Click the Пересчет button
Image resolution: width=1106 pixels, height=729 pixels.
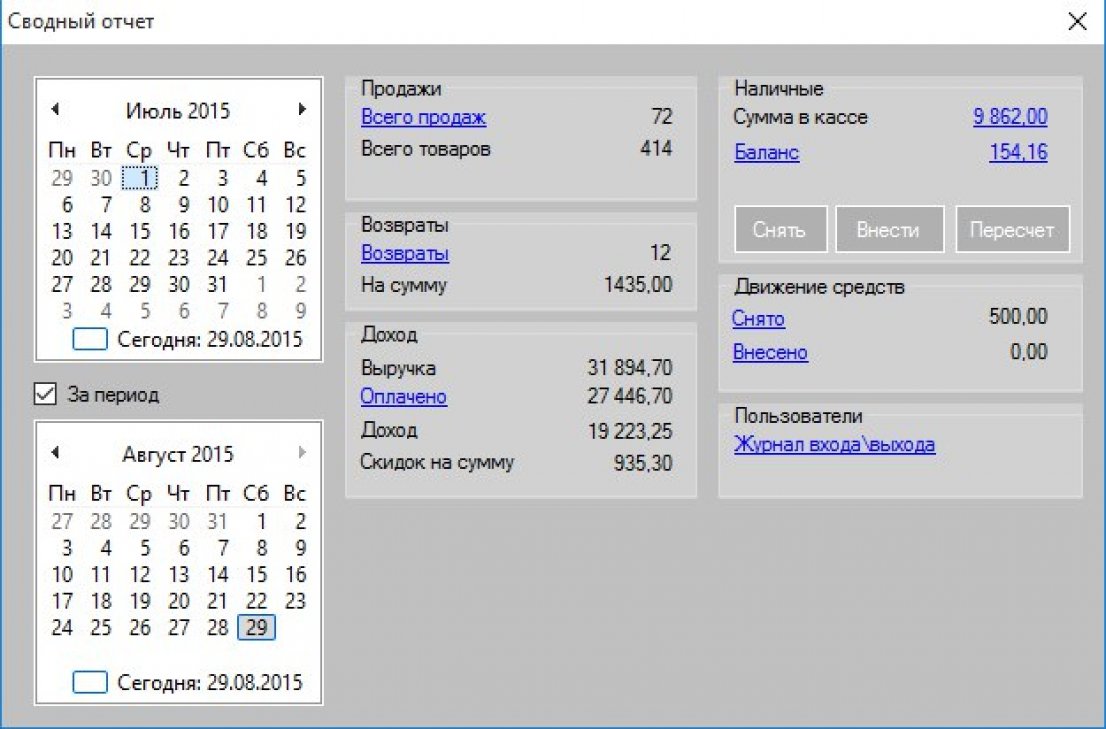point(1013,229)
